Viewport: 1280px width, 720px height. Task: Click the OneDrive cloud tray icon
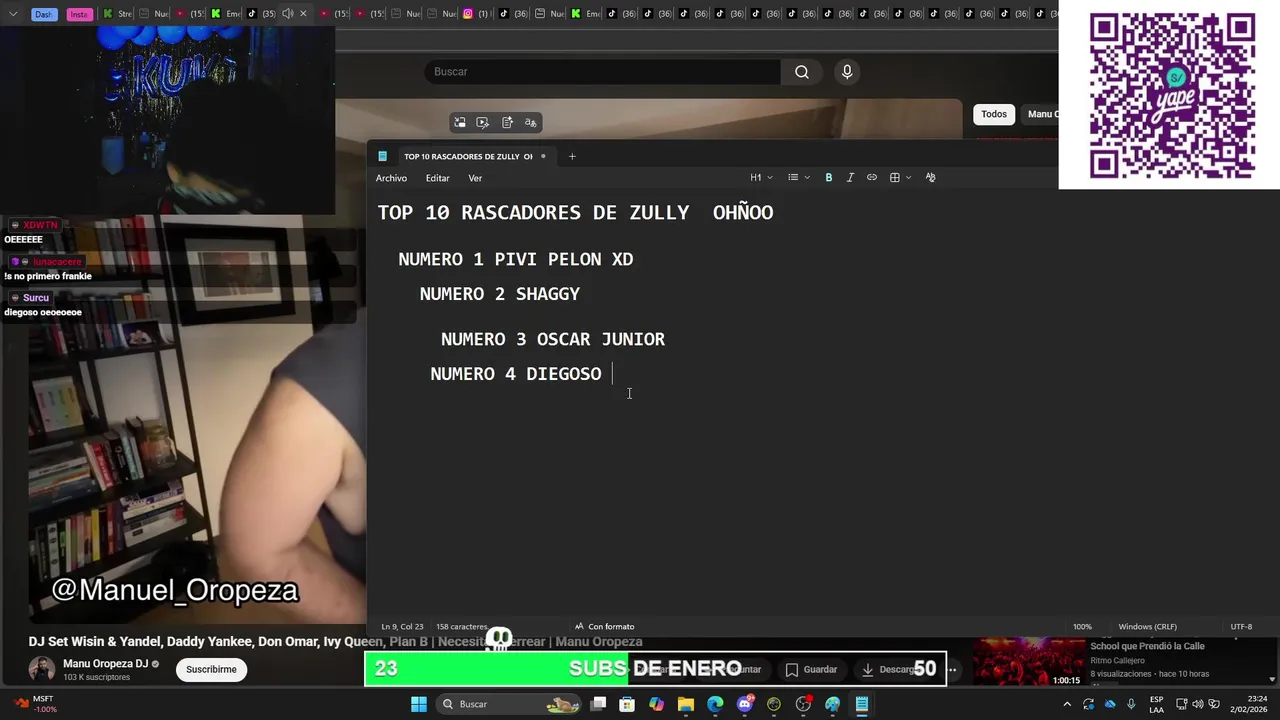point(1110,704)
